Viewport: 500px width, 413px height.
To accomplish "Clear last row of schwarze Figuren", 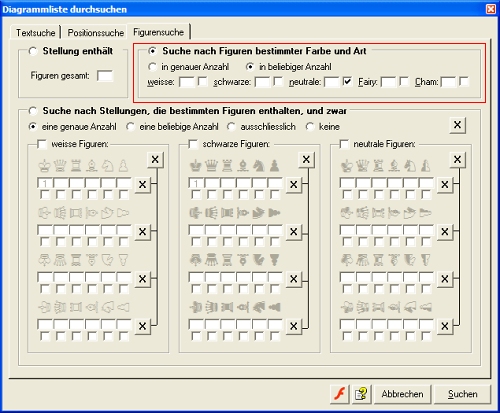I will point(293,326).
